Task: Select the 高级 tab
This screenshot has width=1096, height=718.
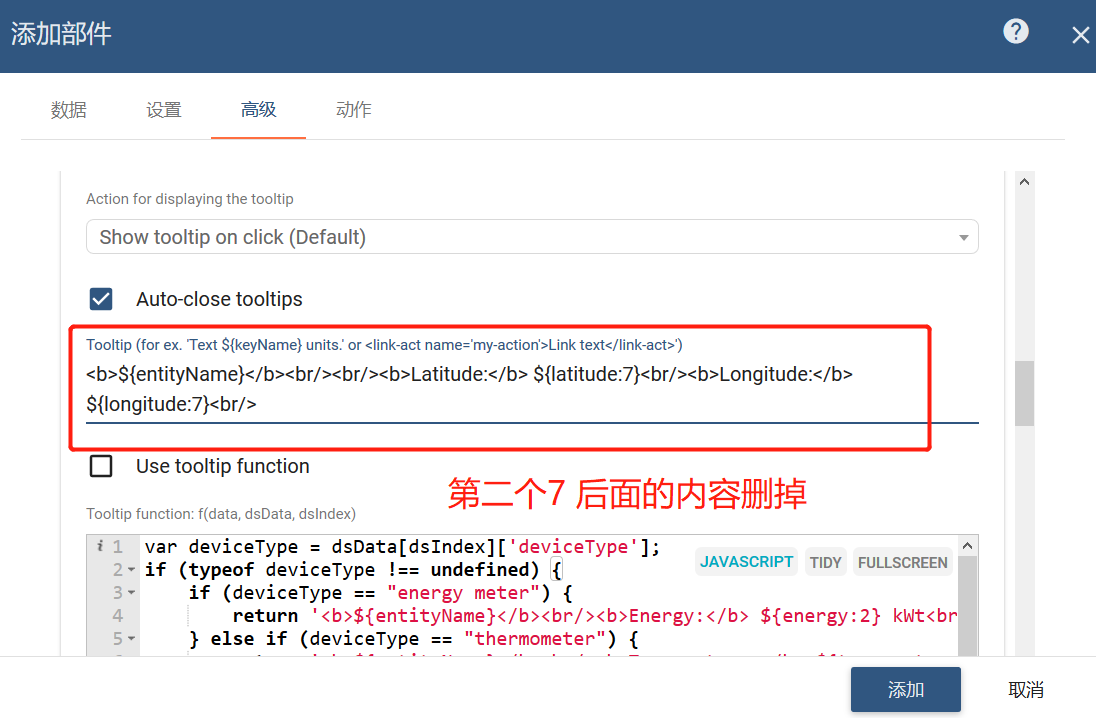Action: click(x=259, y=110)
